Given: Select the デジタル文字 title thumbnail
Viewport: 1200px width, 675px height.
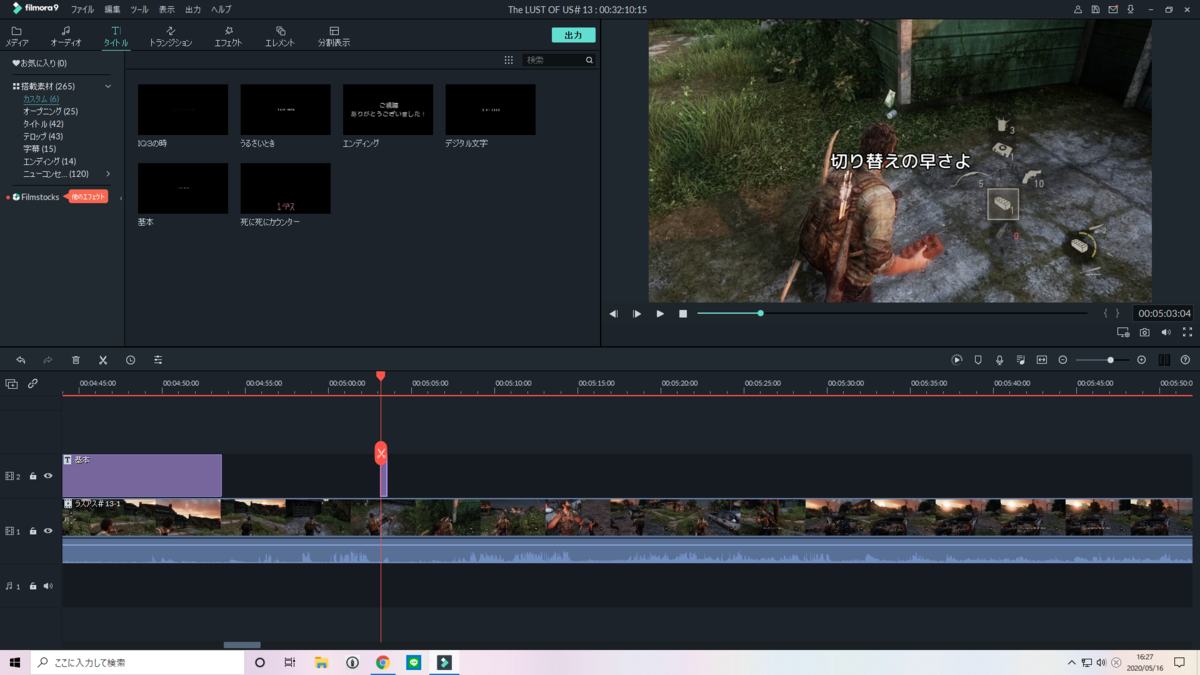Looking at the screenshot, I should (490, 110).
